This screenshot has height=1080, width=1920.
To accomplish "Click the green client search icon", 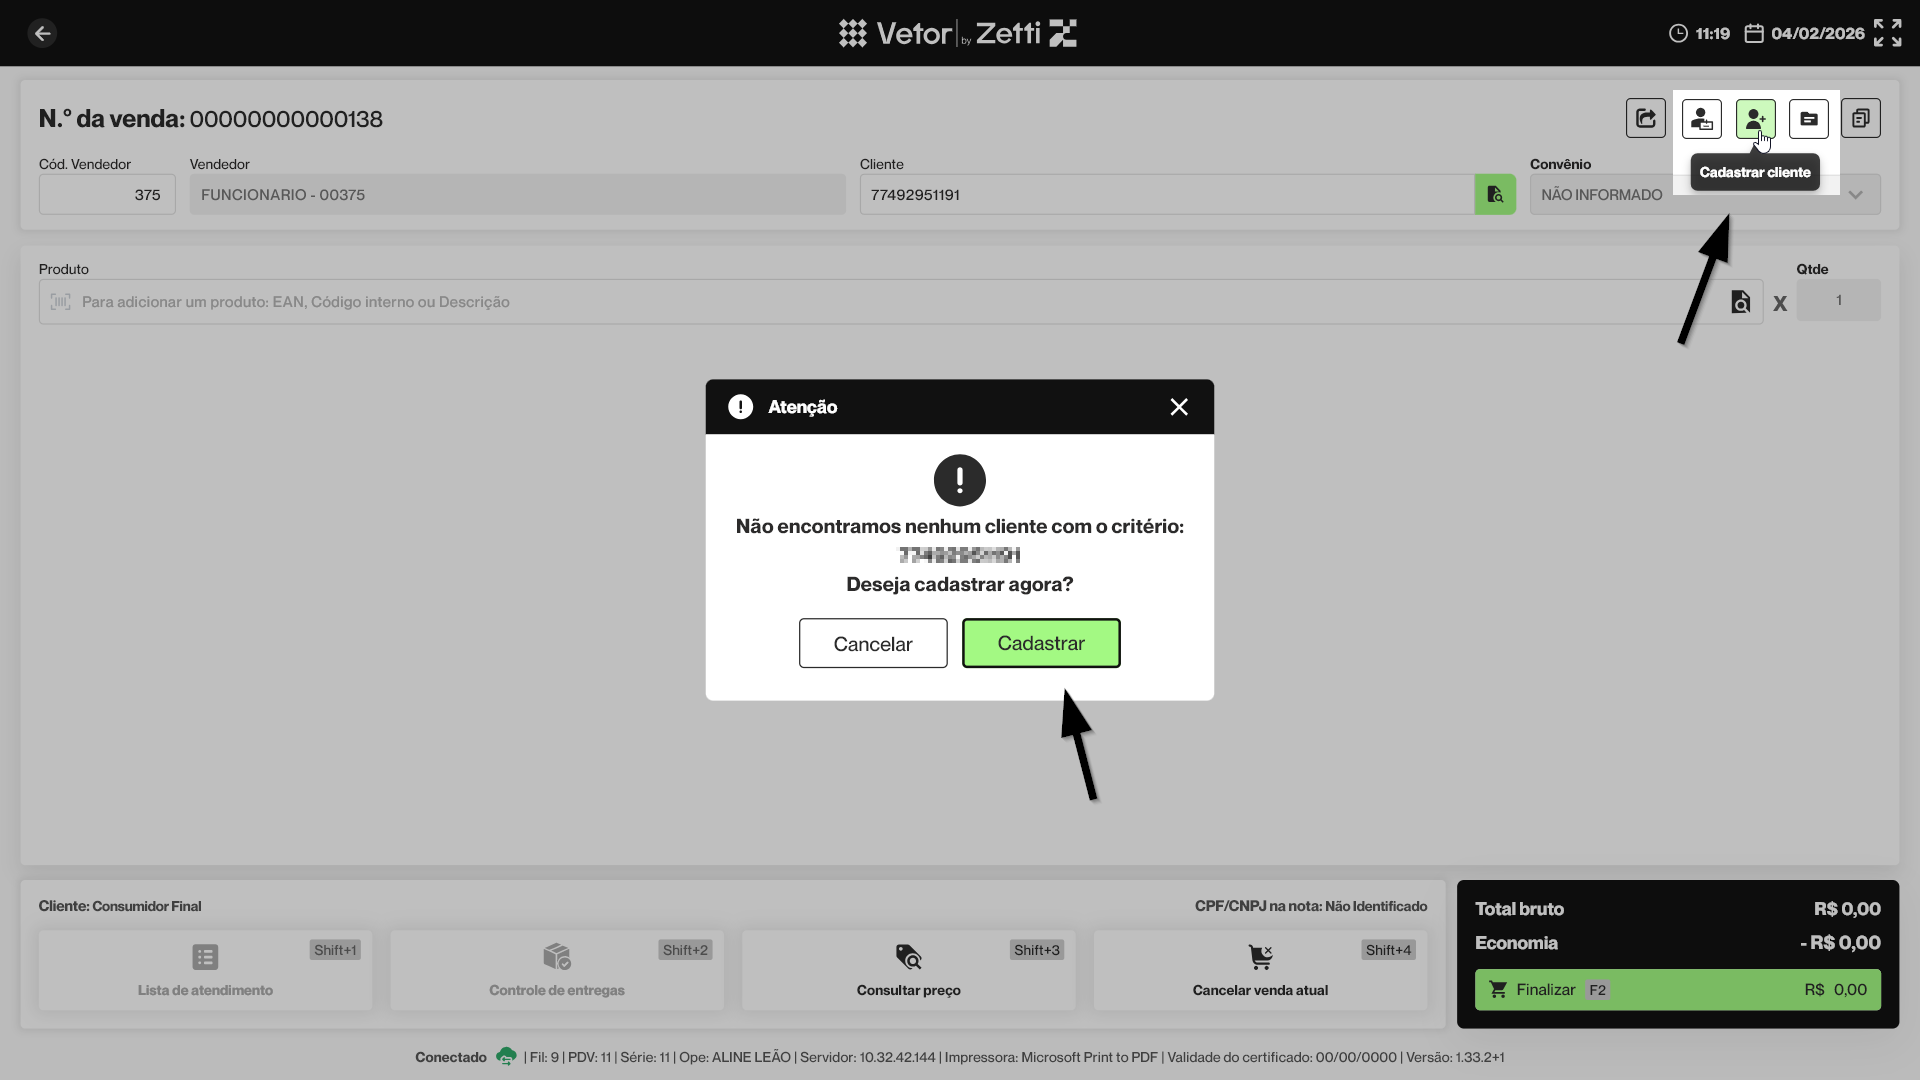I will (1495, 195).
